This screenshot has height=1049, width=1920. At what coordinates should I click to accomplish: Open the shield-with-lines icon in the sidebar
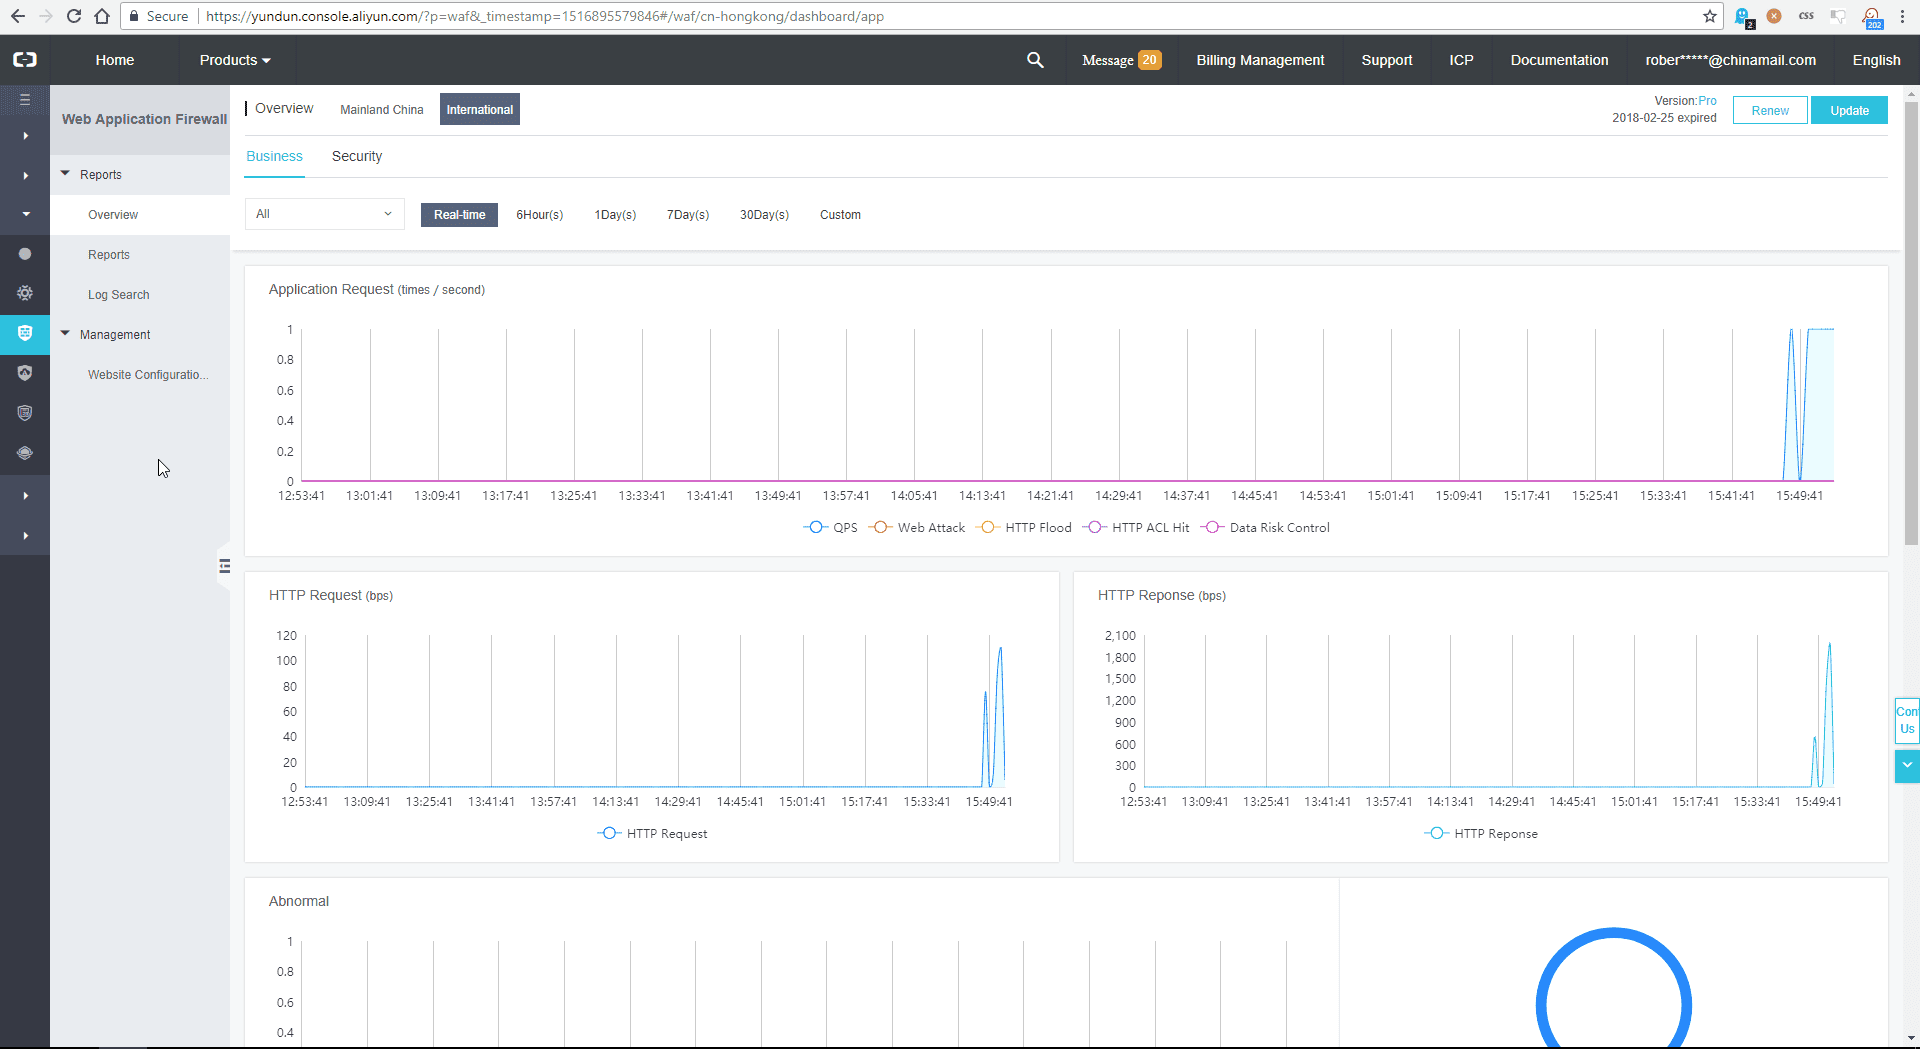[25, 413]
